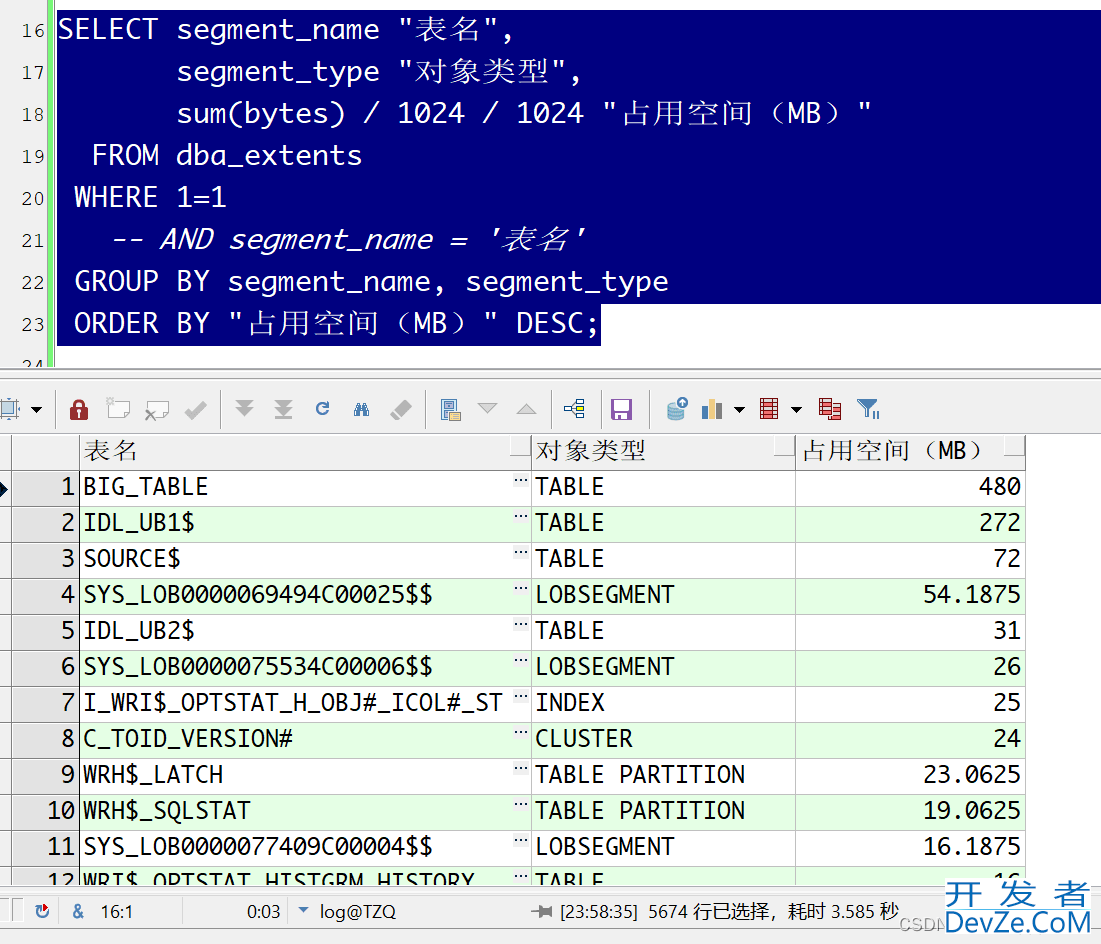This screenshot has width=1101, height=944.
Task: Click line 19 FROM dba_extents in editor
Action: (x=227, y=155)
